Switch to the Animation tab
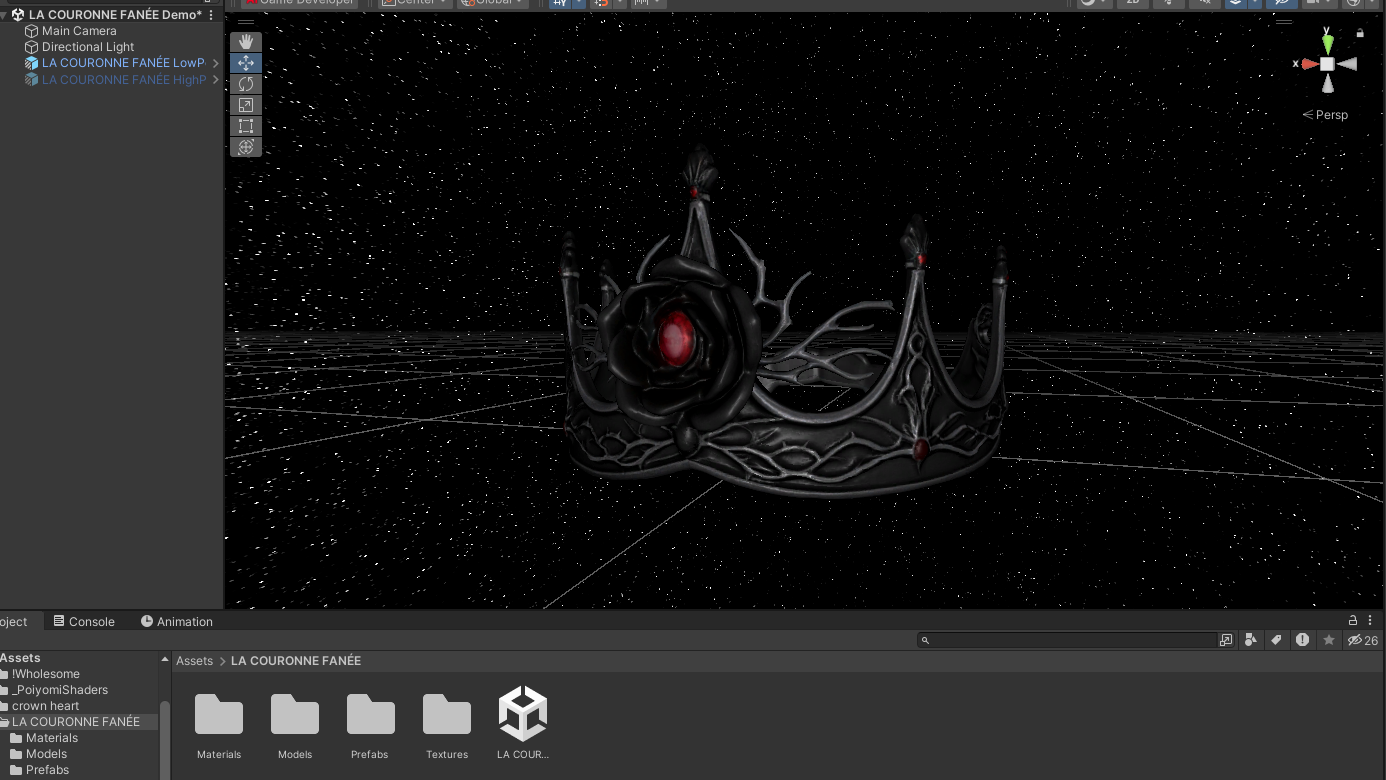The height and width of the screenshot is (780, 1386). [177, 621]
